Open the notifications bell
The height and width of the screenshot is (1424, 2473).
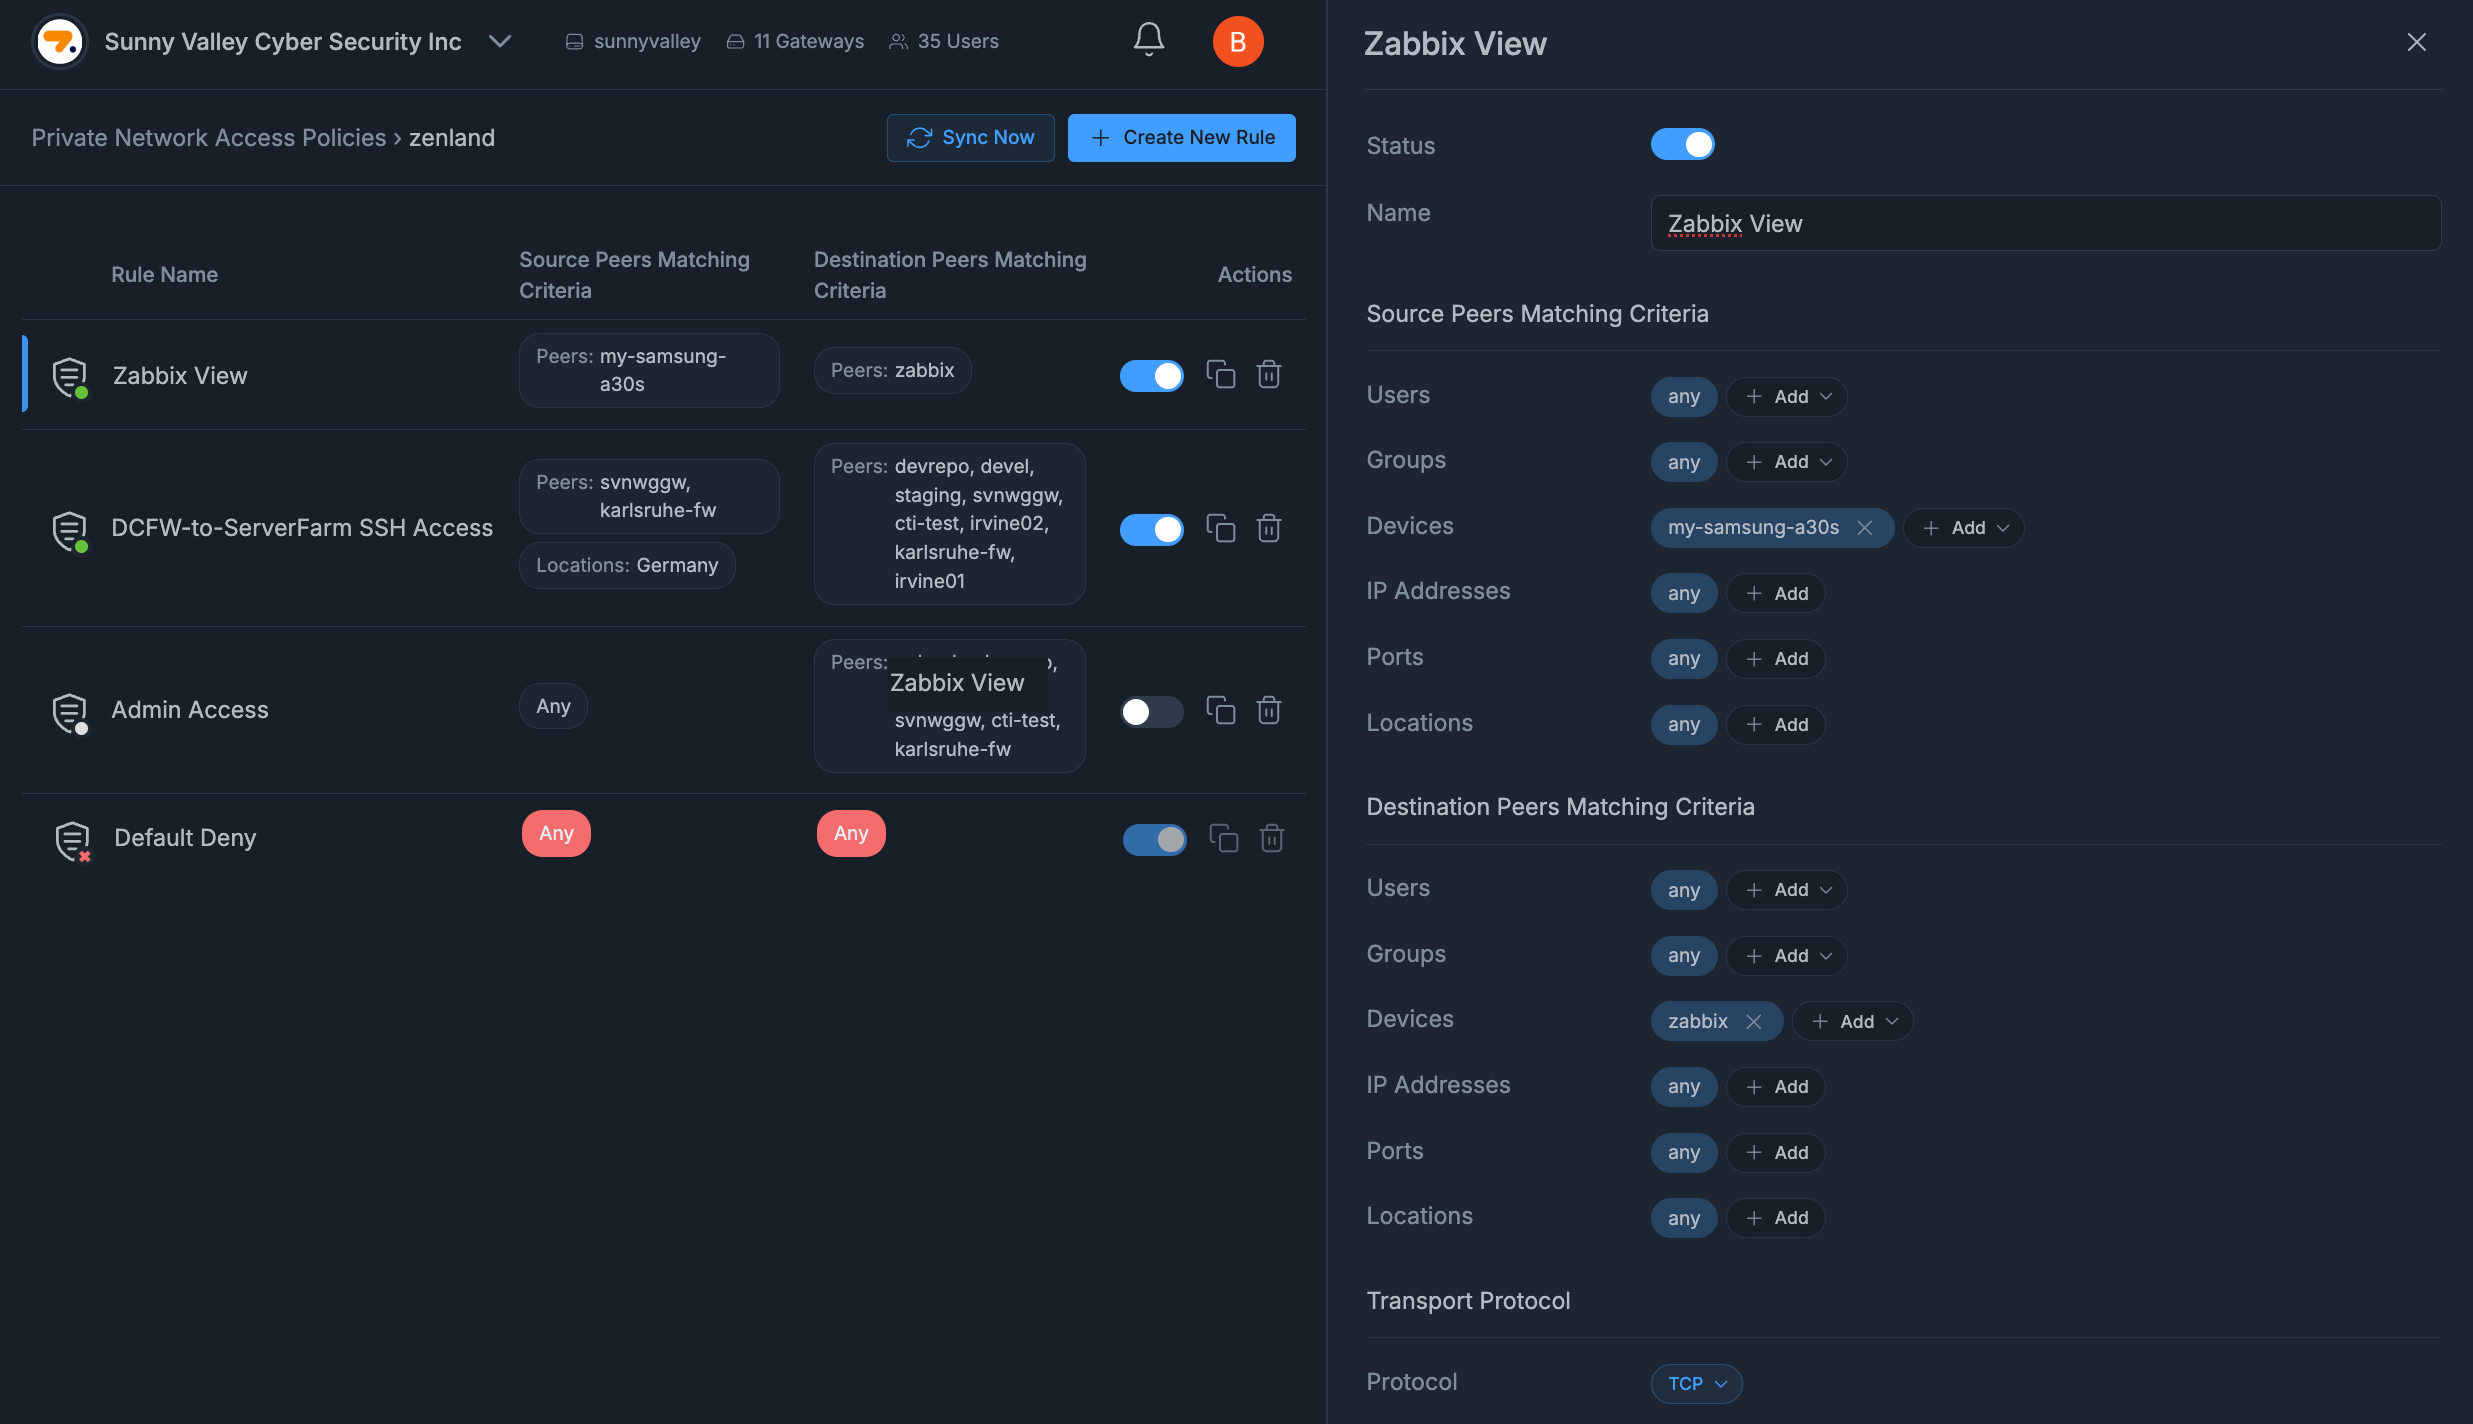[1147, 40]
